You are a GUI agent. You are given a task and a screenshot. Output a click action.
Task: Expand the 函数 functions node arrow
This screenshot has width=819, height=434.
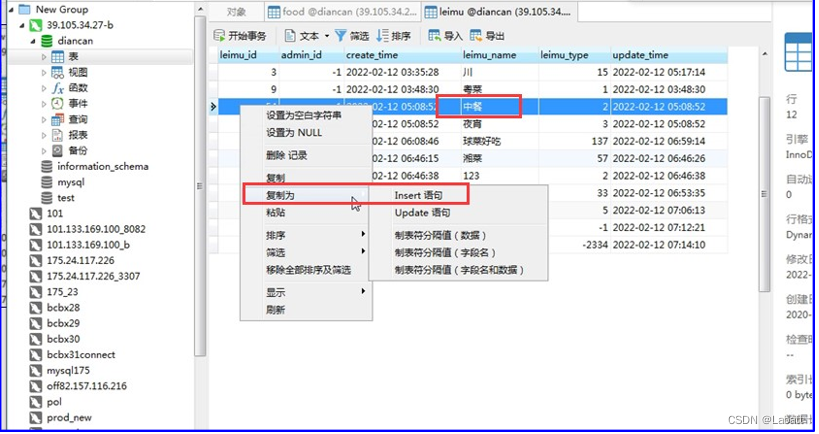click(x=44, y=88)
